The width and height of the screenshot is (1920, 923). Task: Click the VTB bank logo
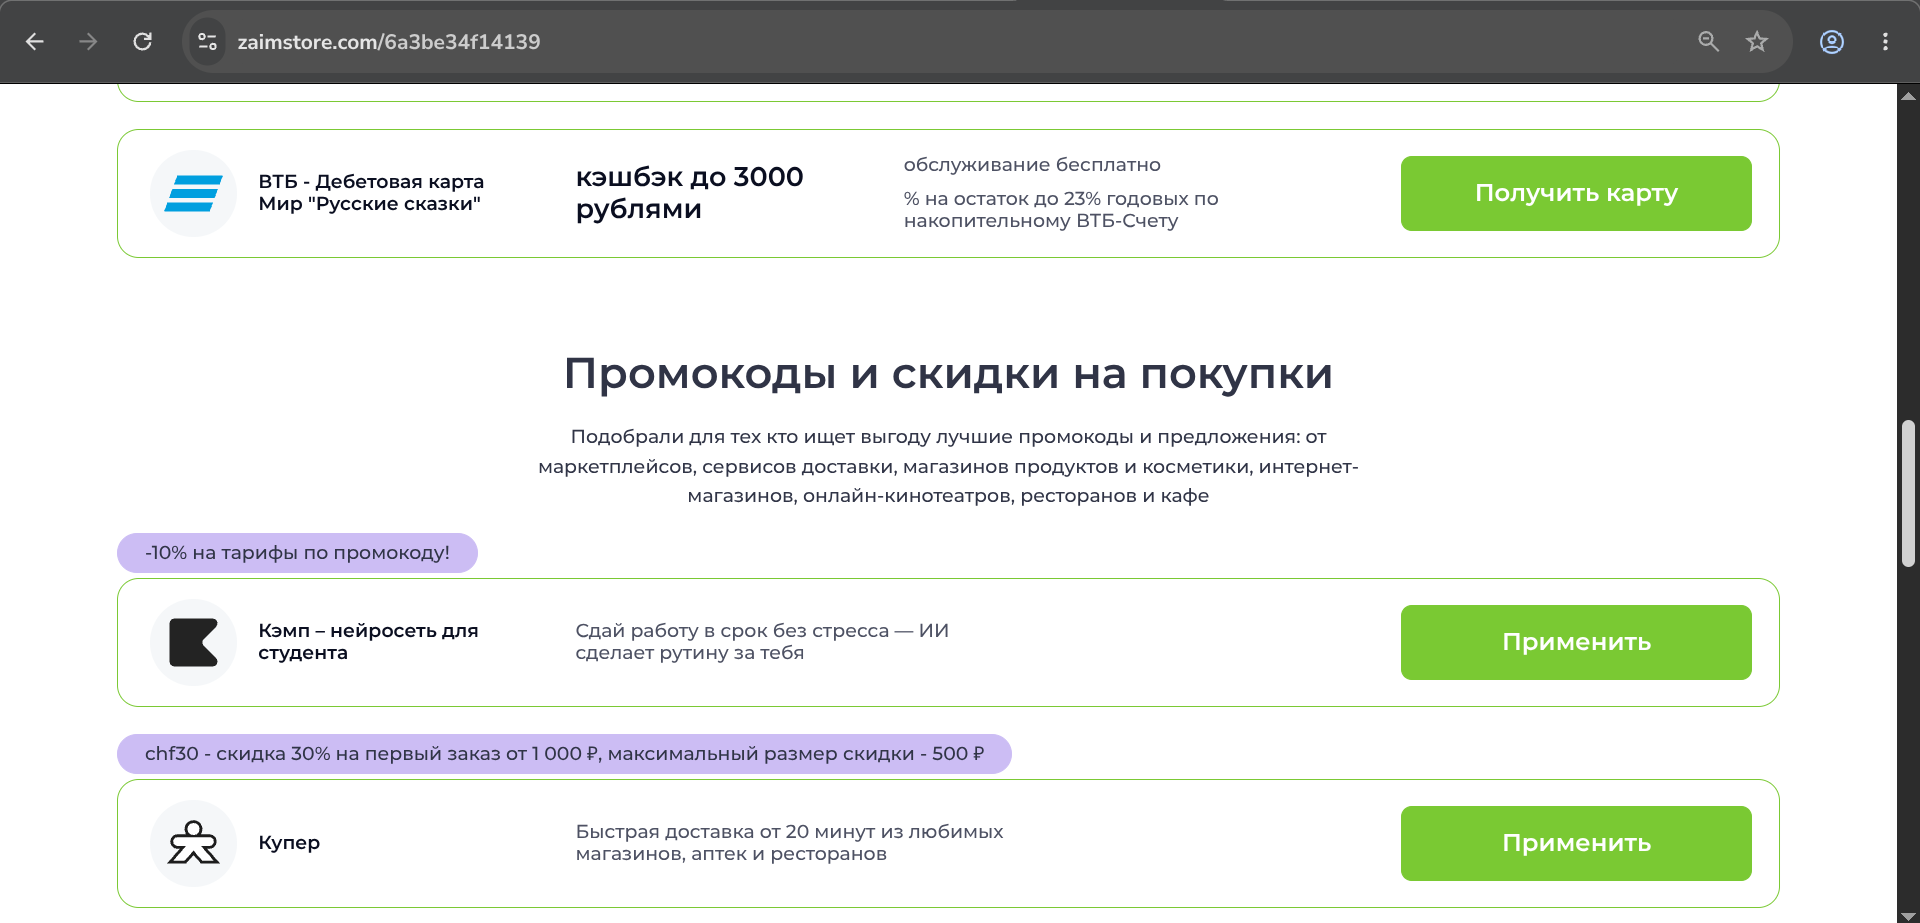(193, 193)
